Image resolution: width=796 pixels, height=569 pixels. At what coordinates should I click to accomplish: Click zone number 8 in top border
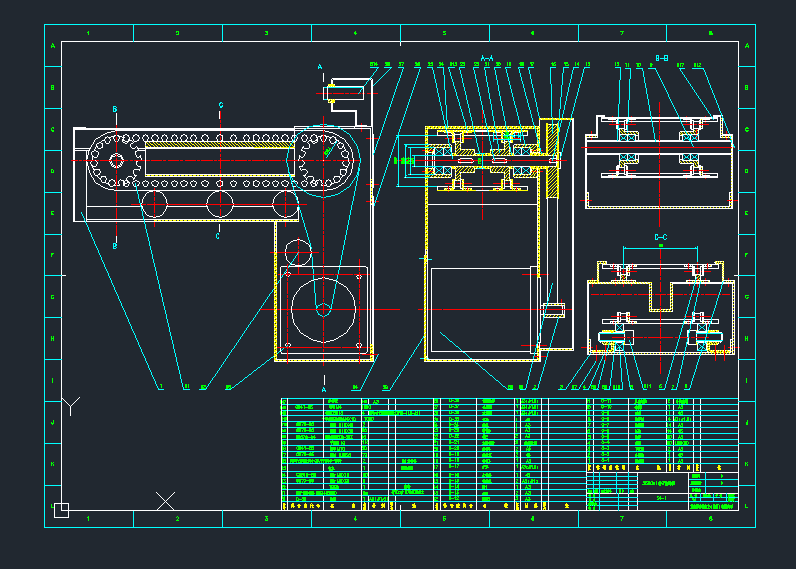click(711, 33)
